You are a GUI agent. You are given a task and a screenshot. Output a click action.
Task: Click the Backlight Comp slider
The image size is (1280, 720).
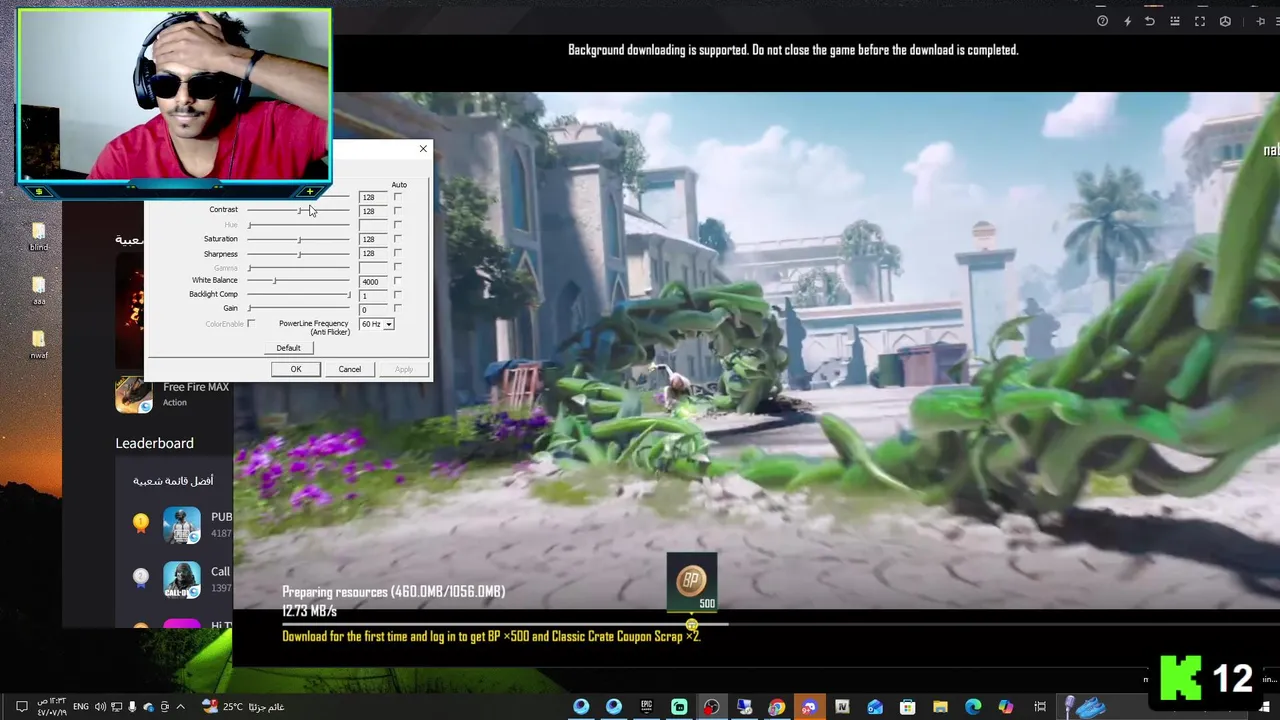(x=299, y=295)
